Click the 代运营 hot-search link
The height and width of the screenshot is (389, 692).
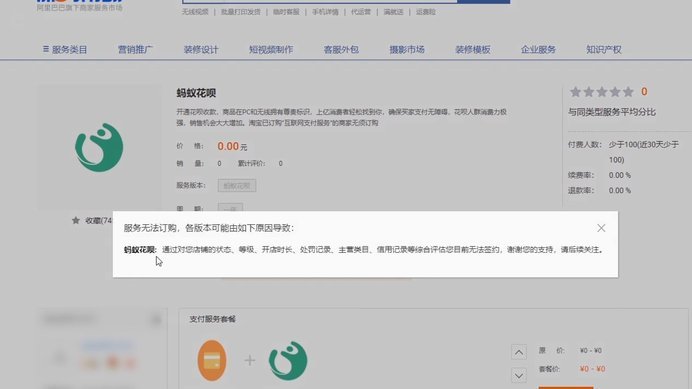point(361,12)
